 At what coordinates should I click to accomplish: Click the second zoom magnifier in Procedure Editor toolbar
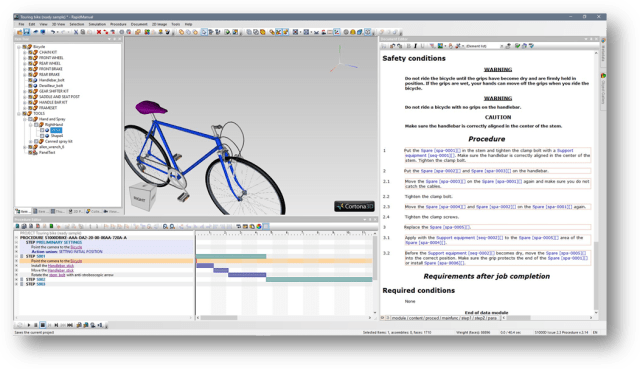pyautogui.click(x=172, y=226)
